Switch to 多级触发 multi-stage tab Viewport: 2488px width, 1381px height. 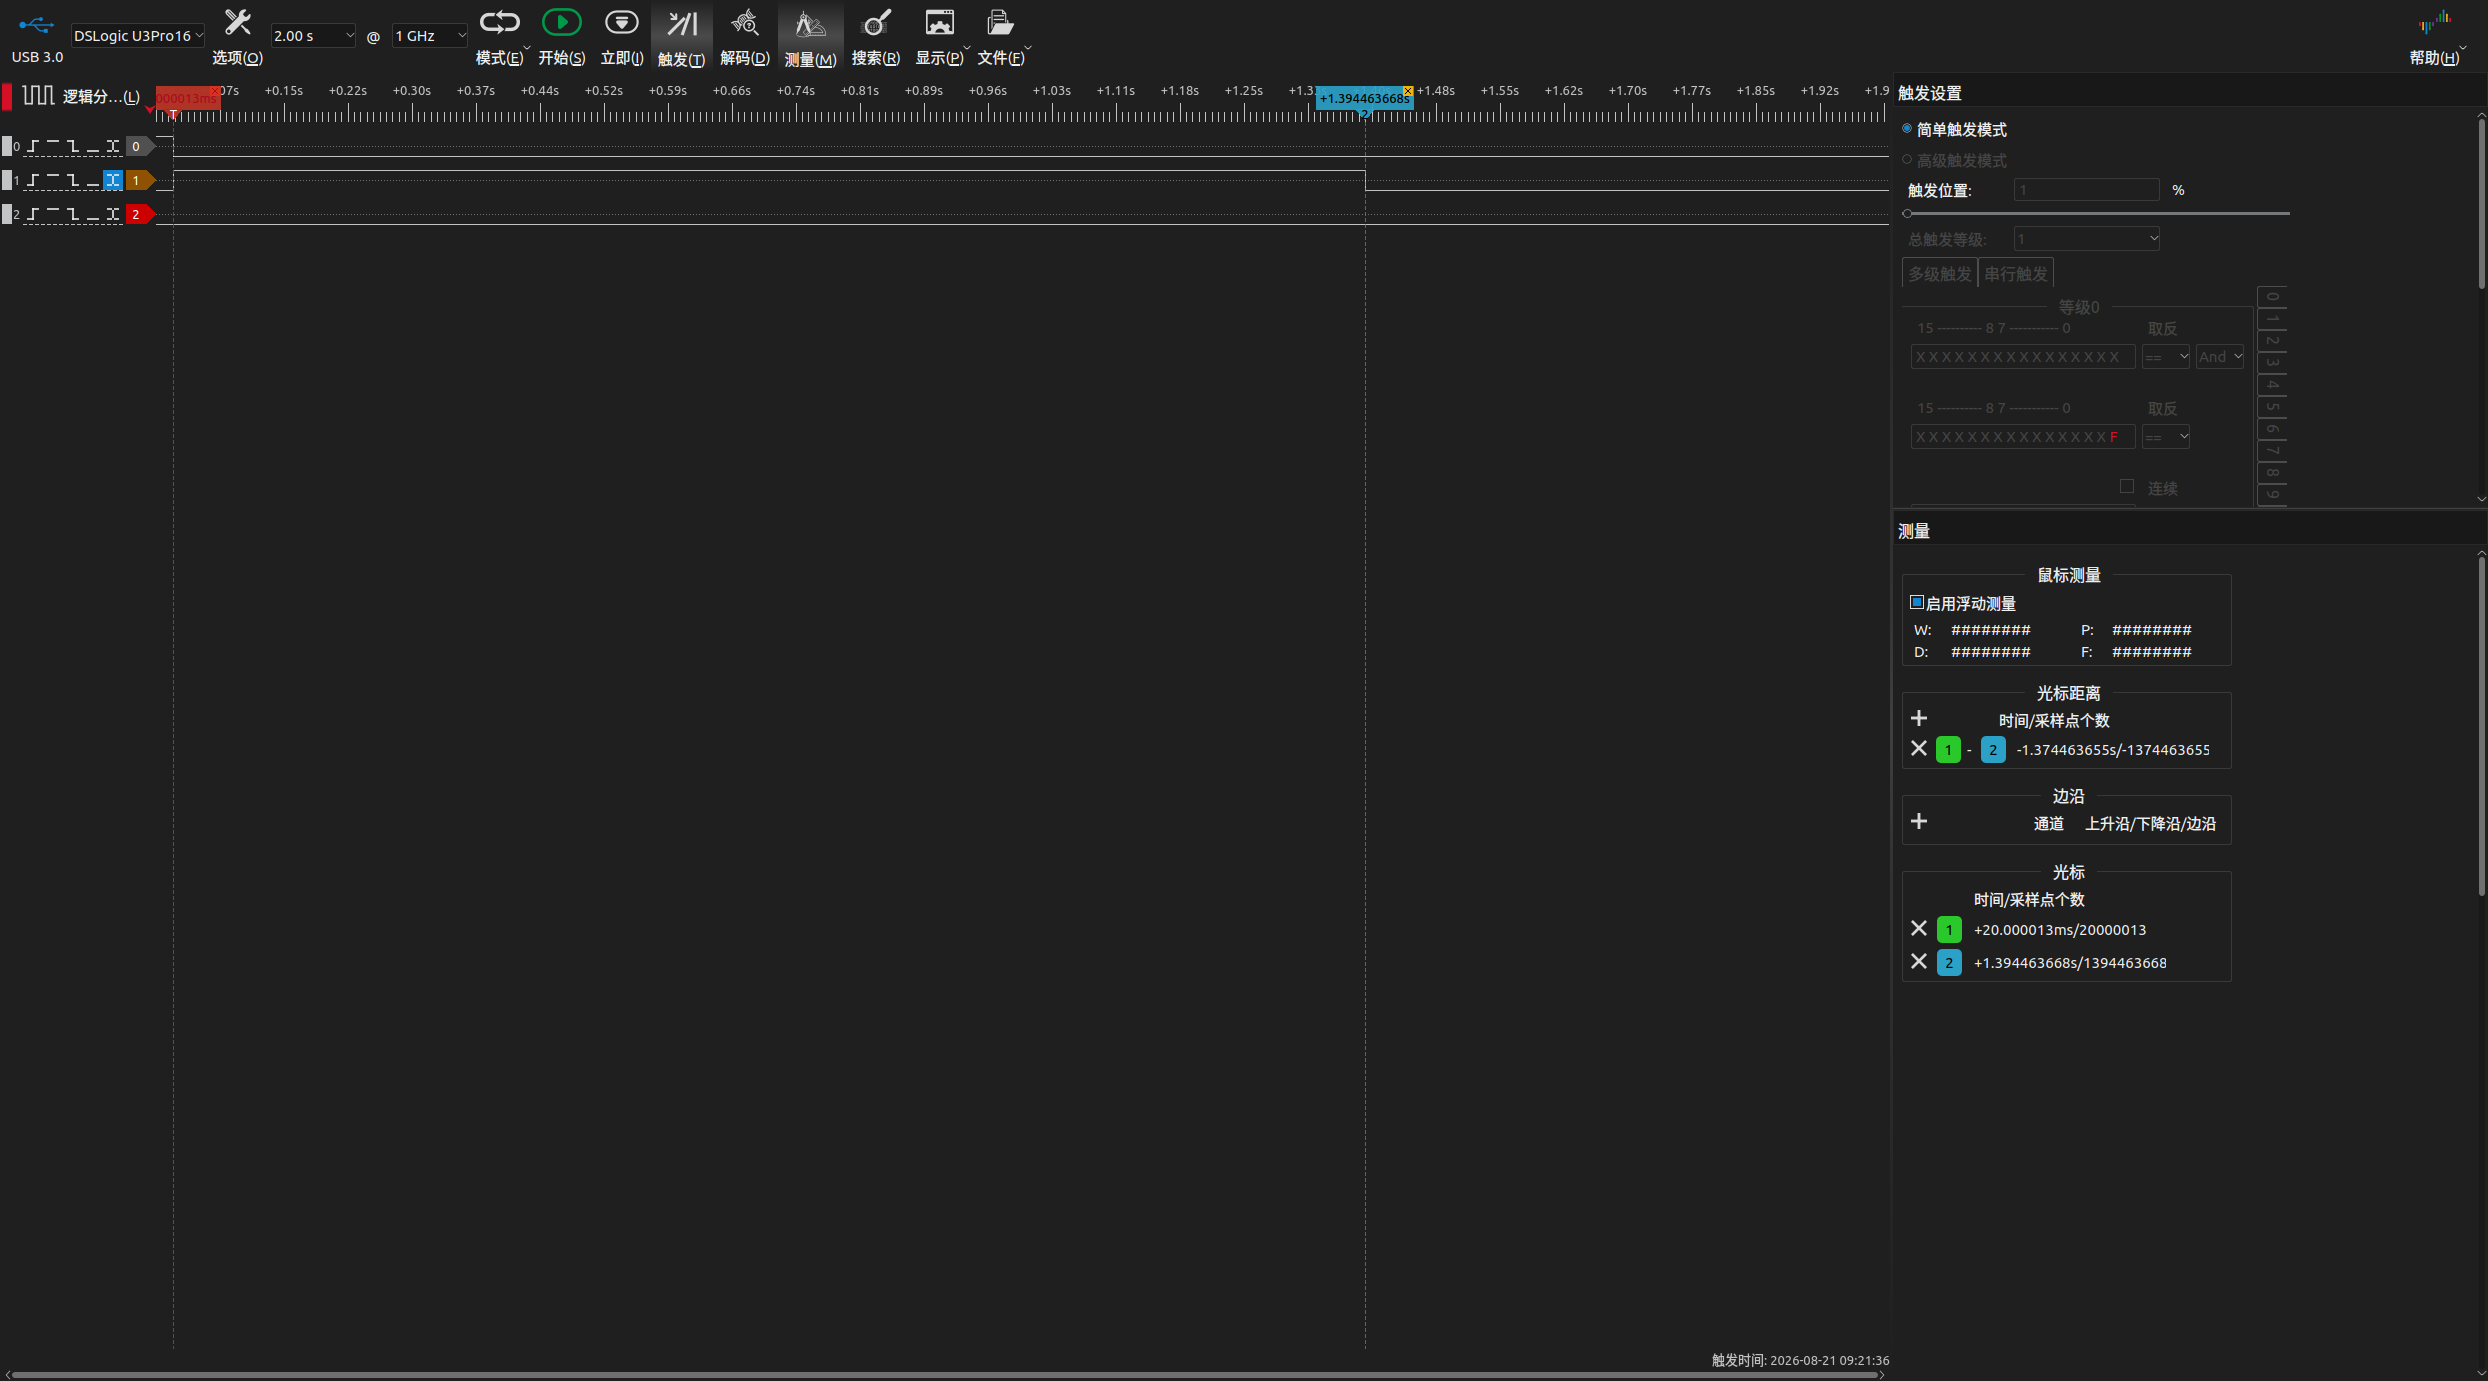pos(1939,274)
